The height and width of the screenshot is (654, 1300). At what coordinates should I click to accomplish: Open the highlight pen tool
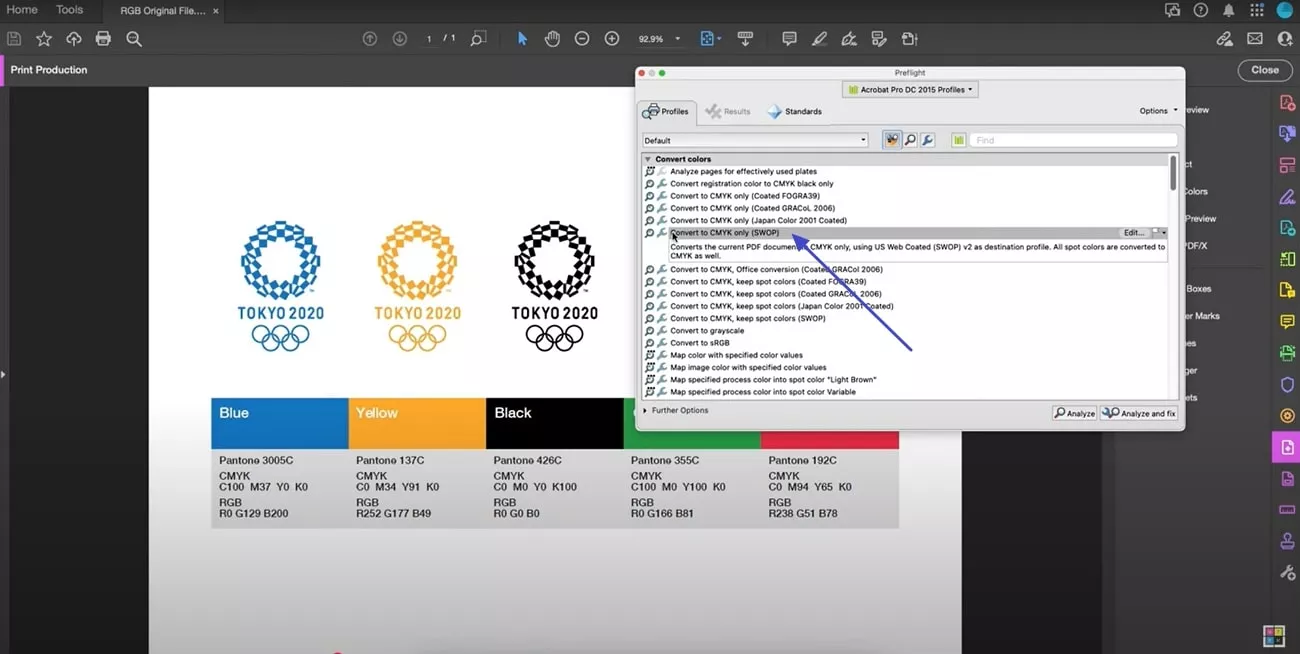(x=819, y=39)
